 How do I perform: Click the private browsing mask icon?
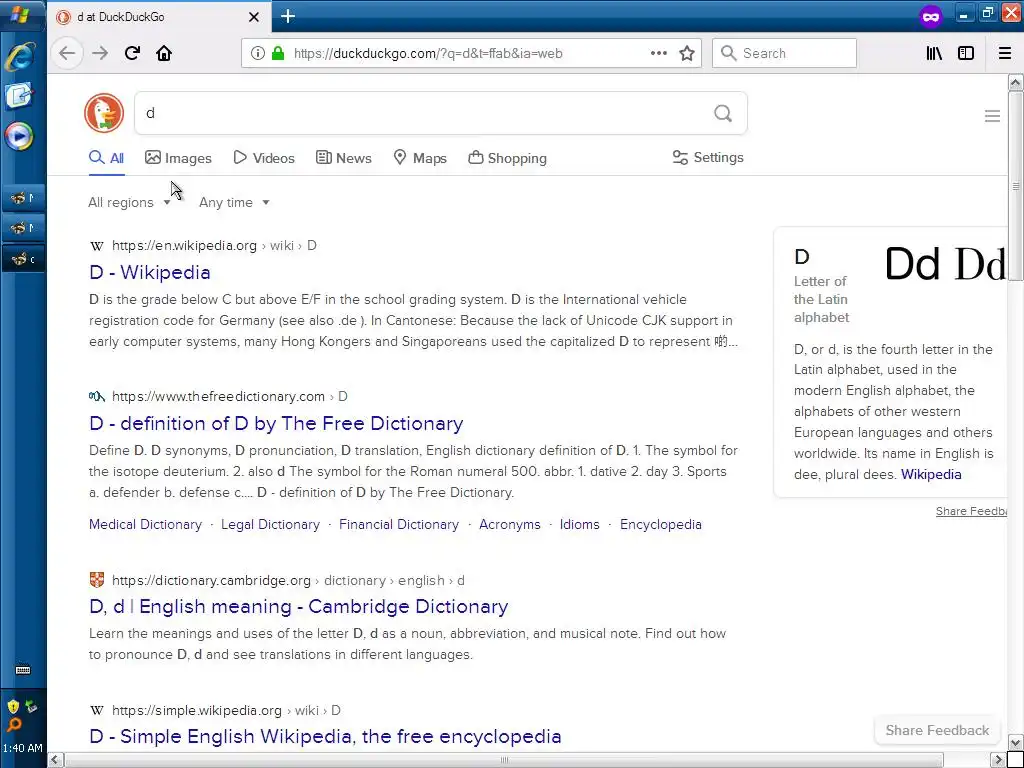point(931,16)
